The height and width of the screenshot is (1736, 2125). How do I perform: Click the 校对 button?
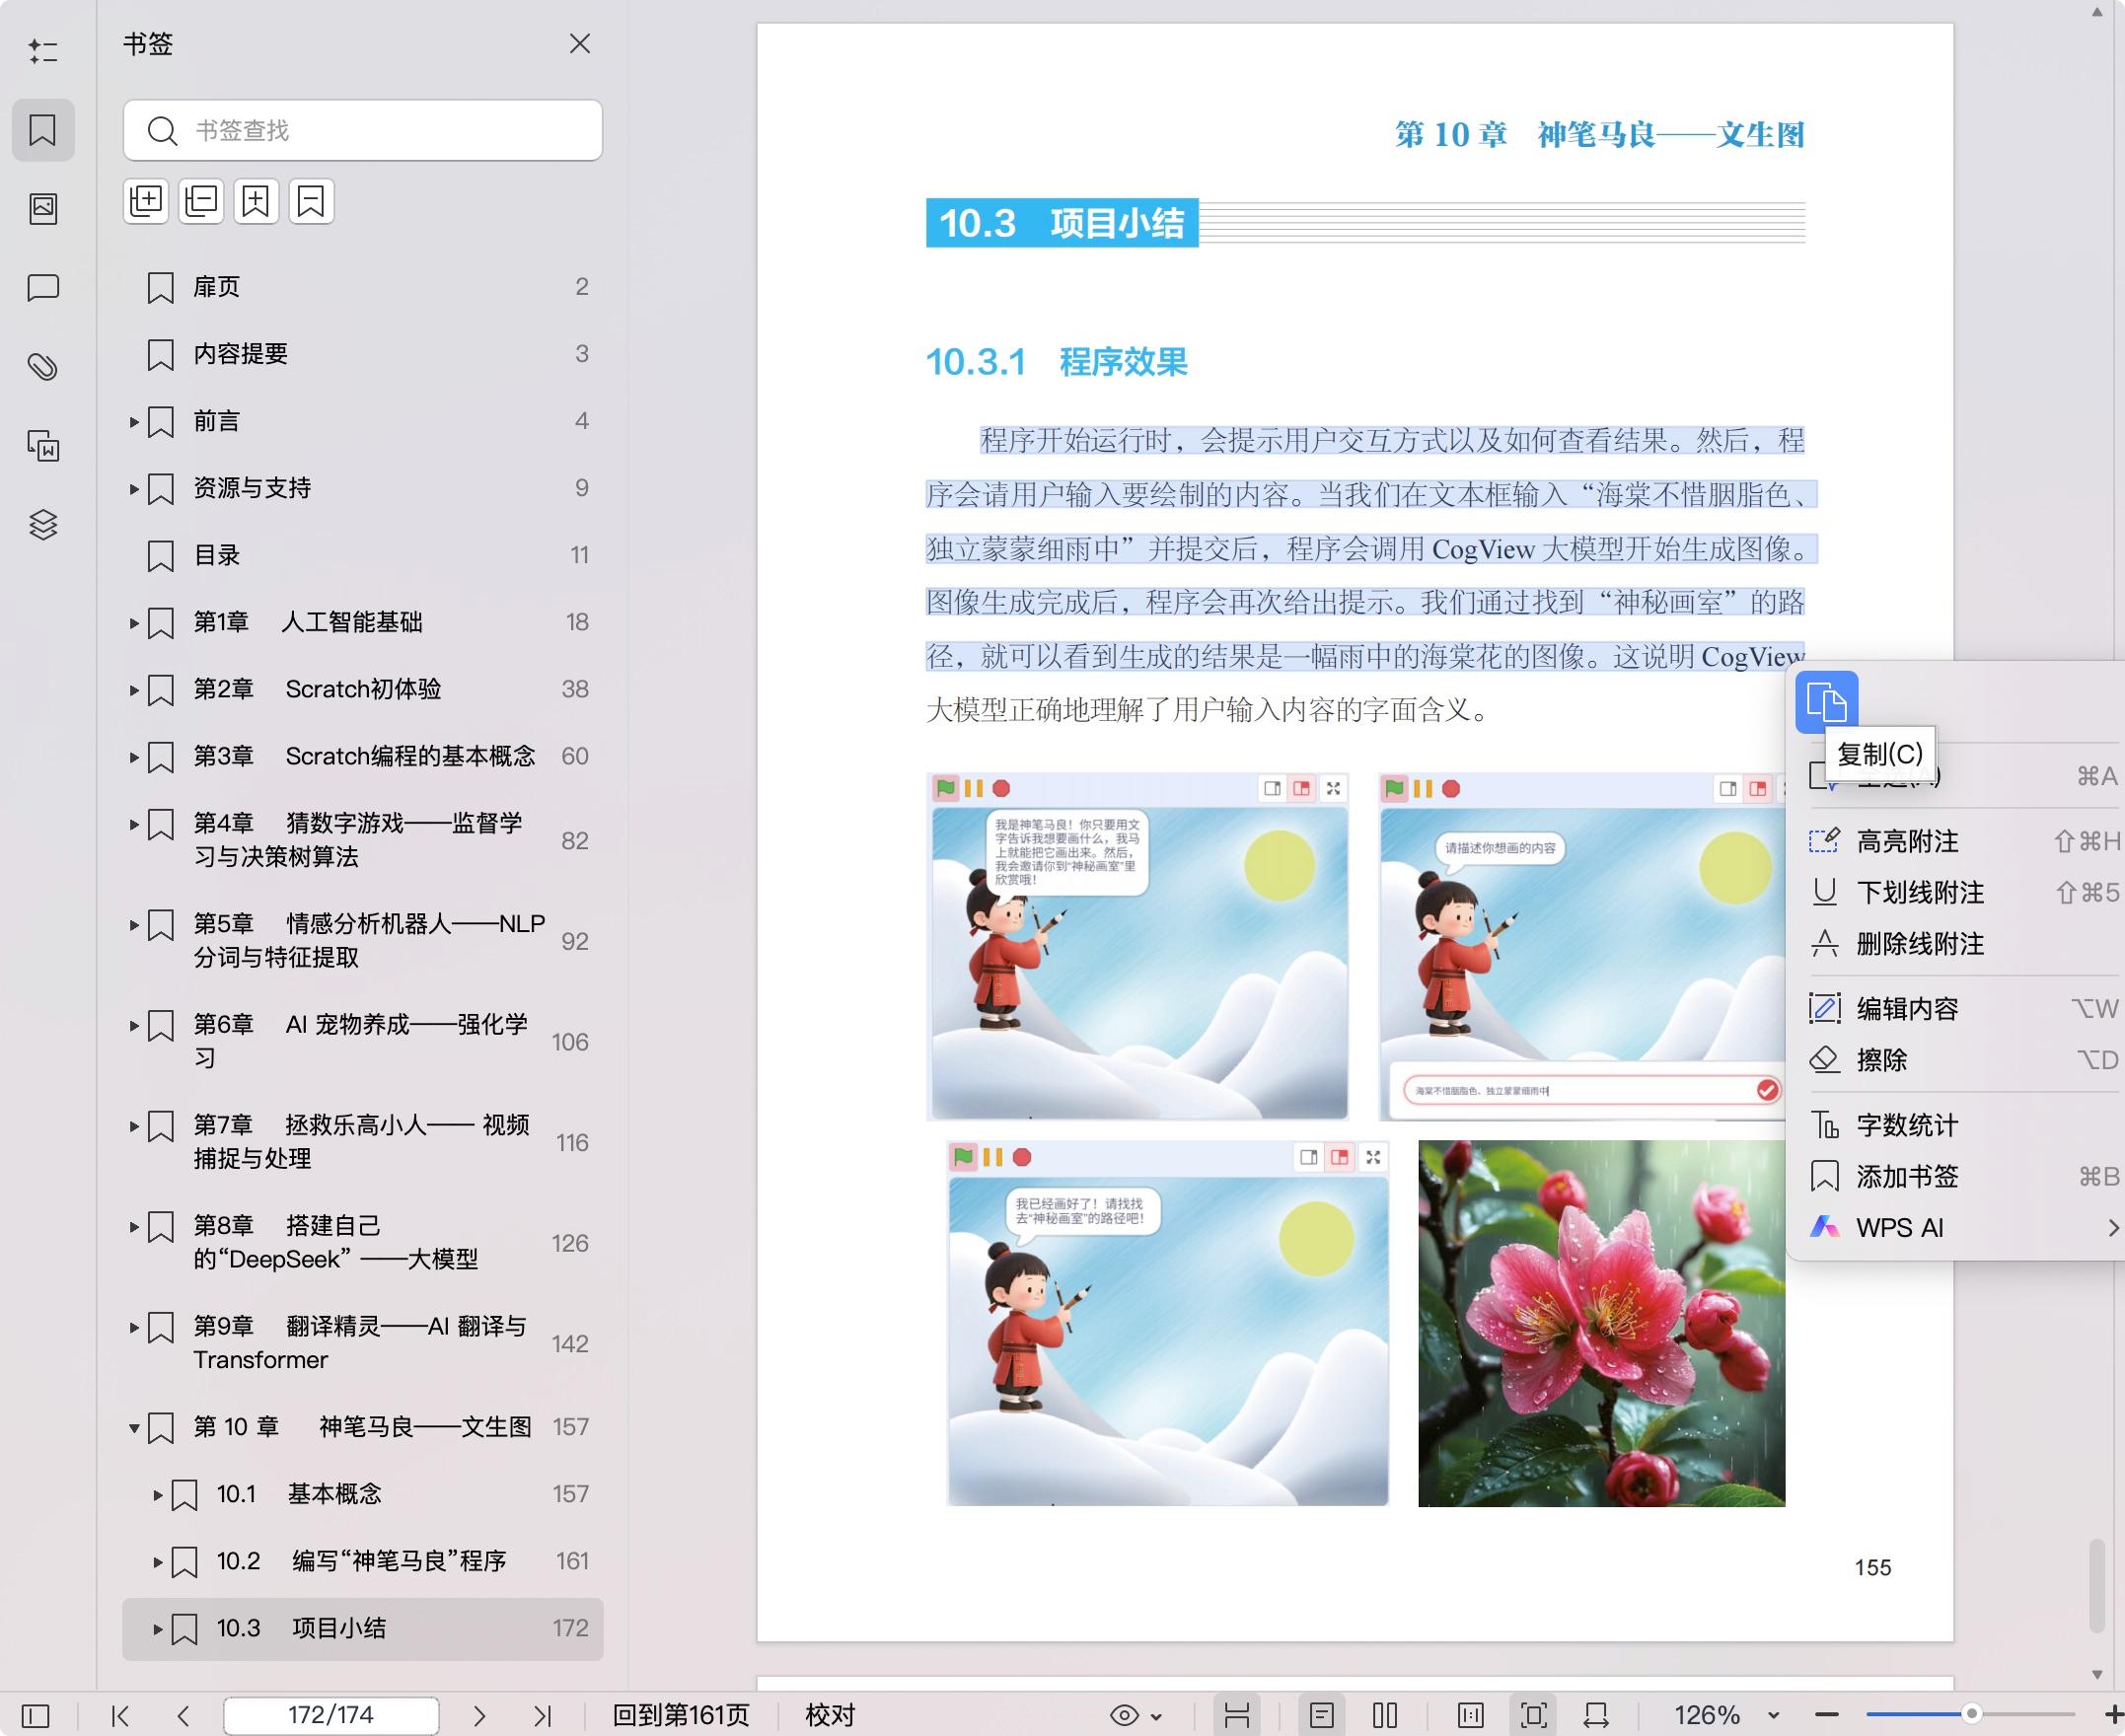[830, 1716]
